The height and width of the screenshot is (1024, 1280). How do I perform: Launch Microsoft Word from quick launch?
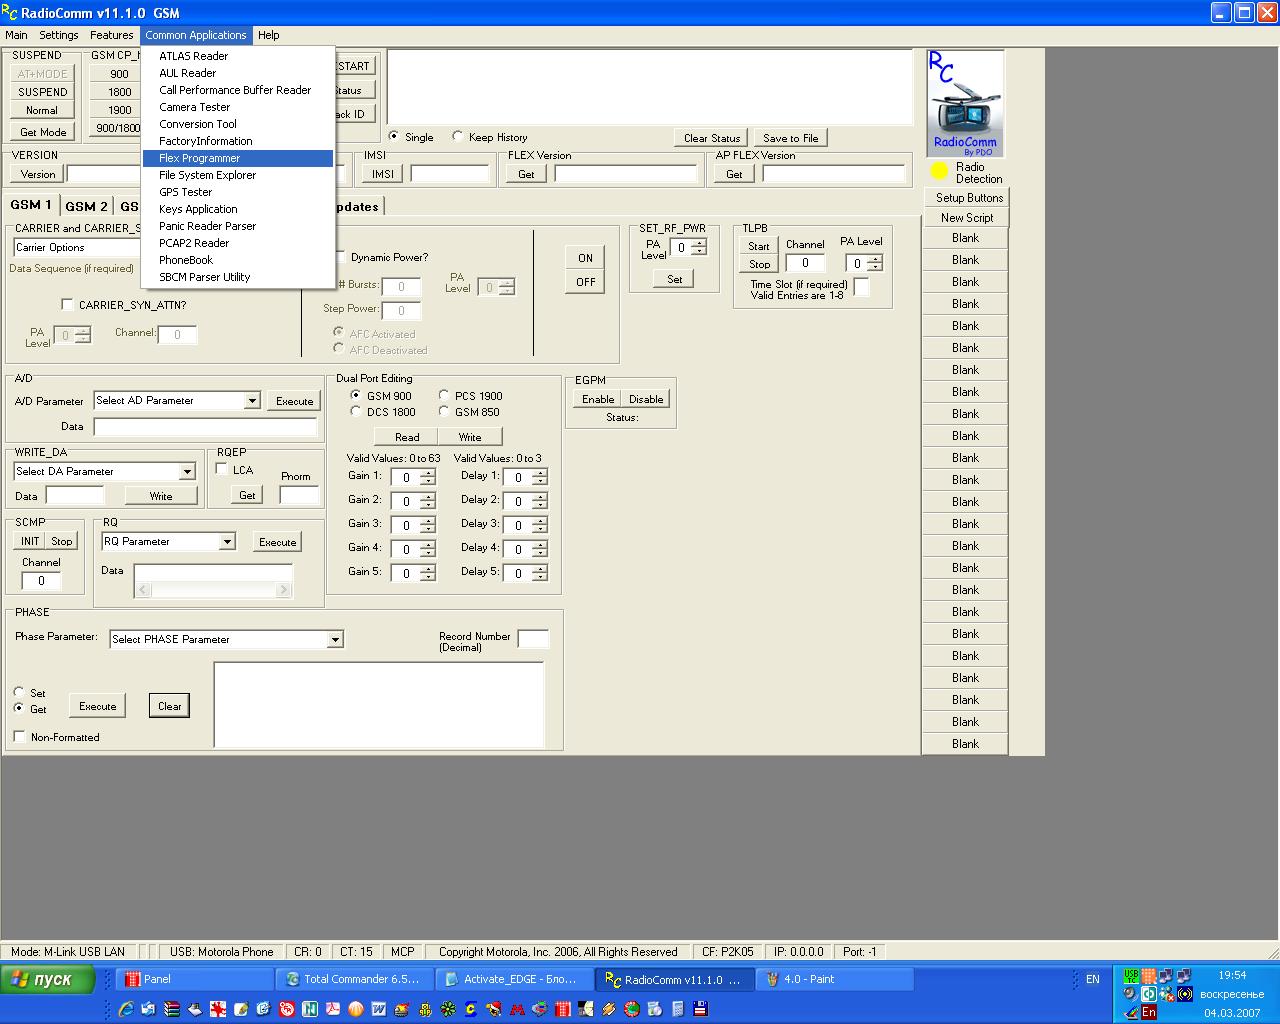(378, 1009)
